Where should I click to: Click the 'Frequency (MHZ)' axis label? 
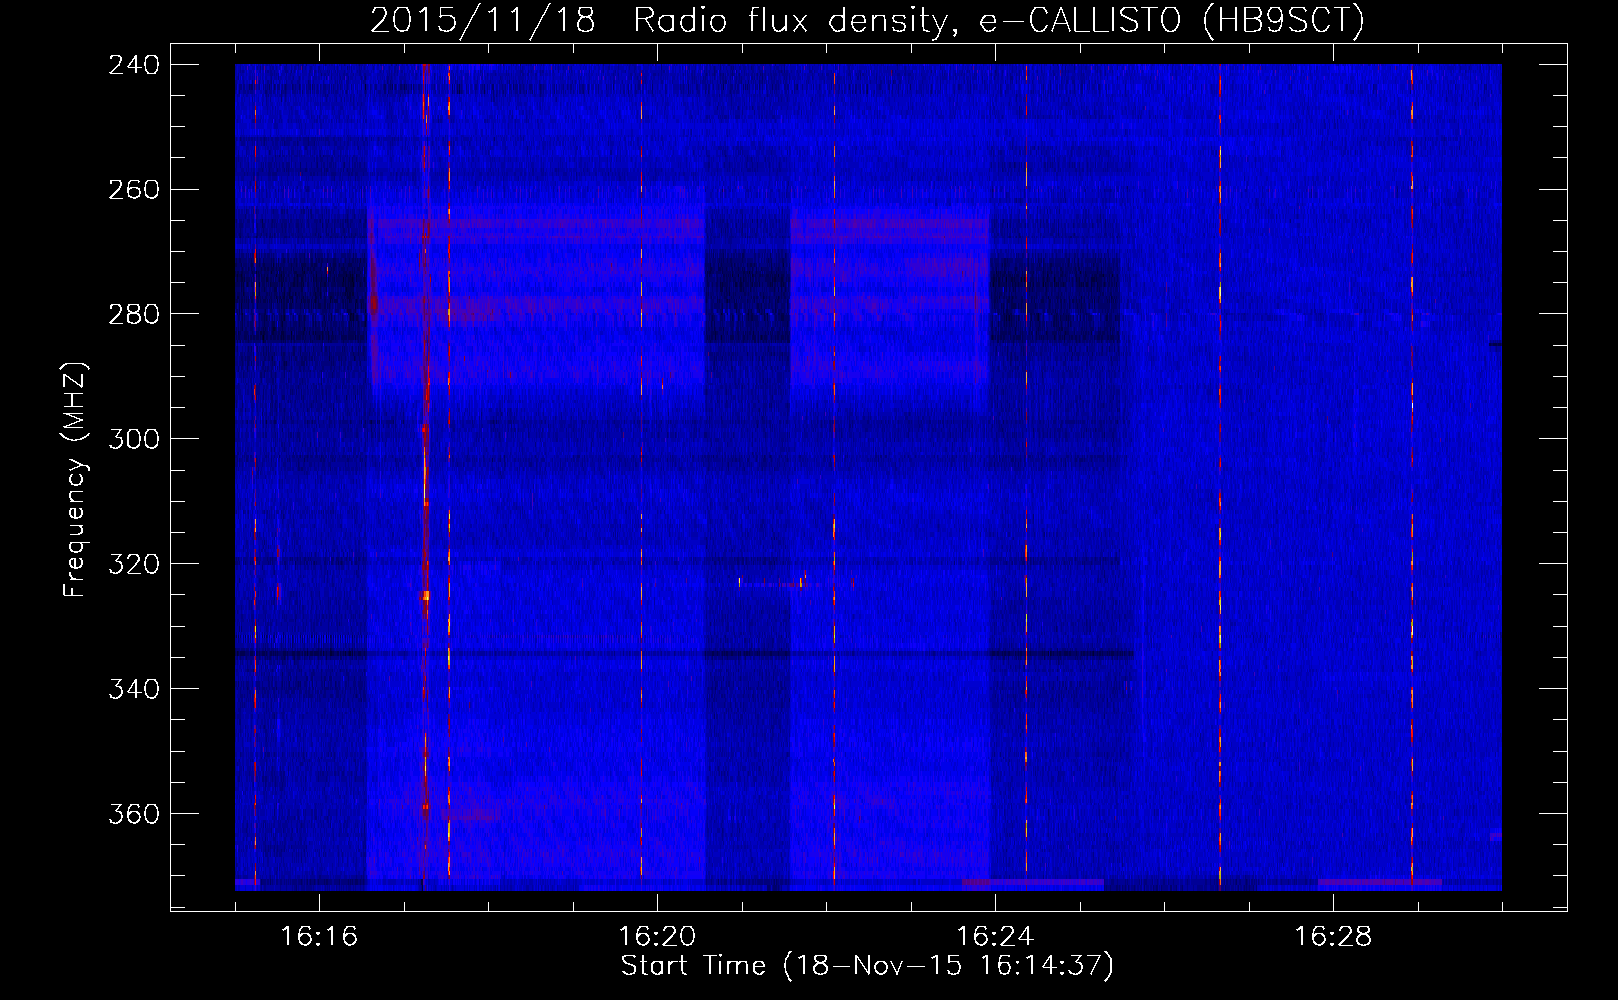coord(74,479)
